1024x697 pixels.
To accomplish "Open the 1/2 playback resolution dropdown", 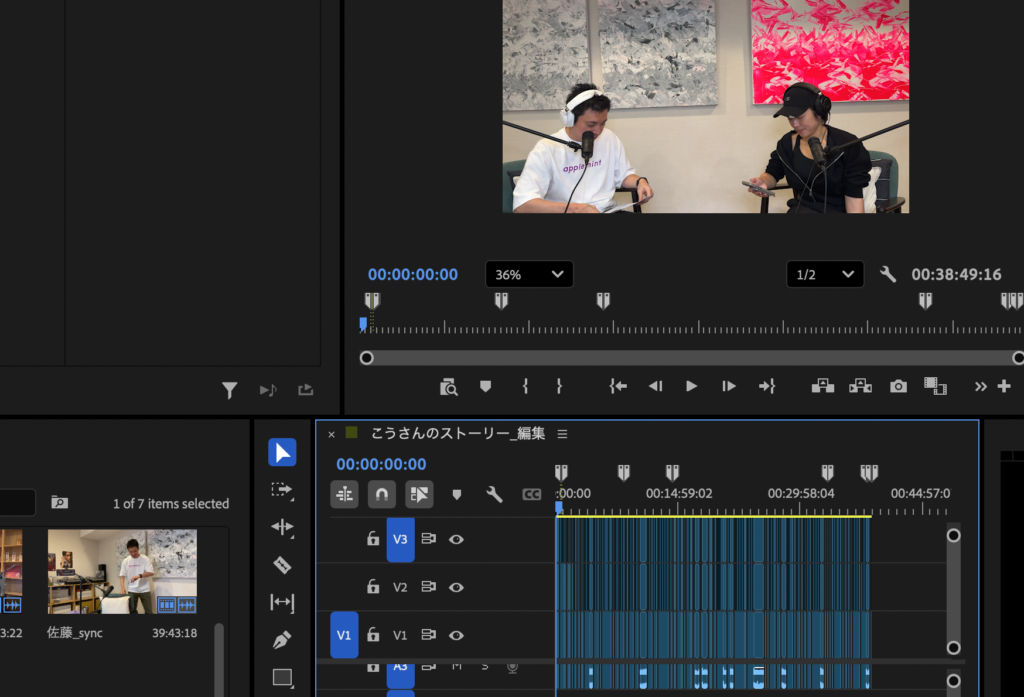I will click(824, 274).
